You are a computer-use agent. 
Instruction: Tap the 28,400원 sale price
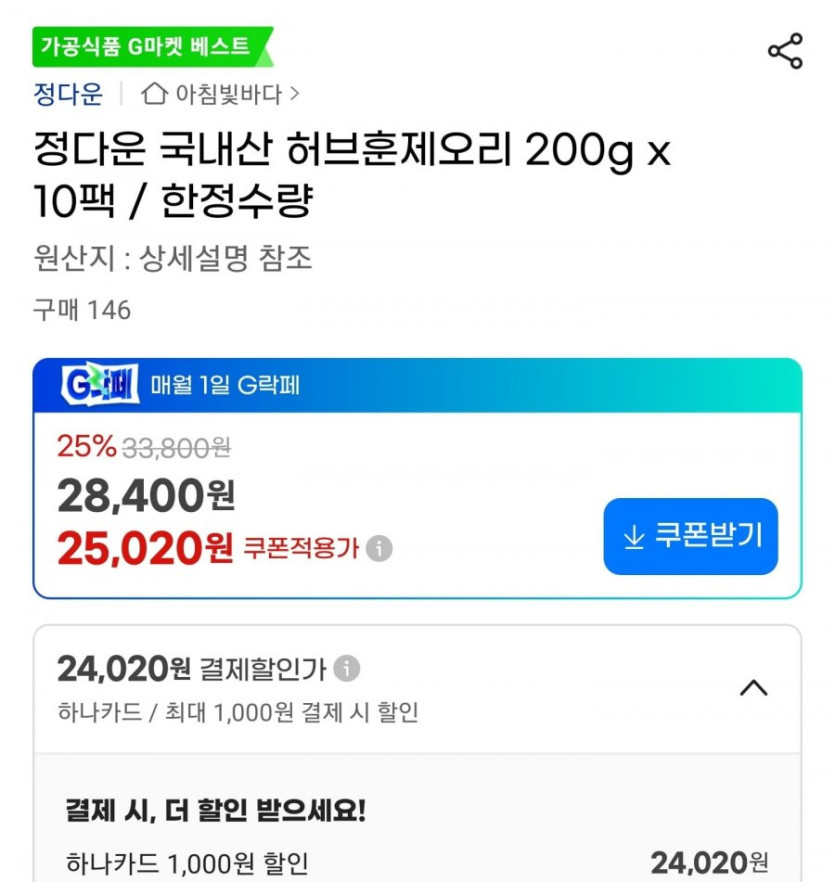tap(146, 494)
